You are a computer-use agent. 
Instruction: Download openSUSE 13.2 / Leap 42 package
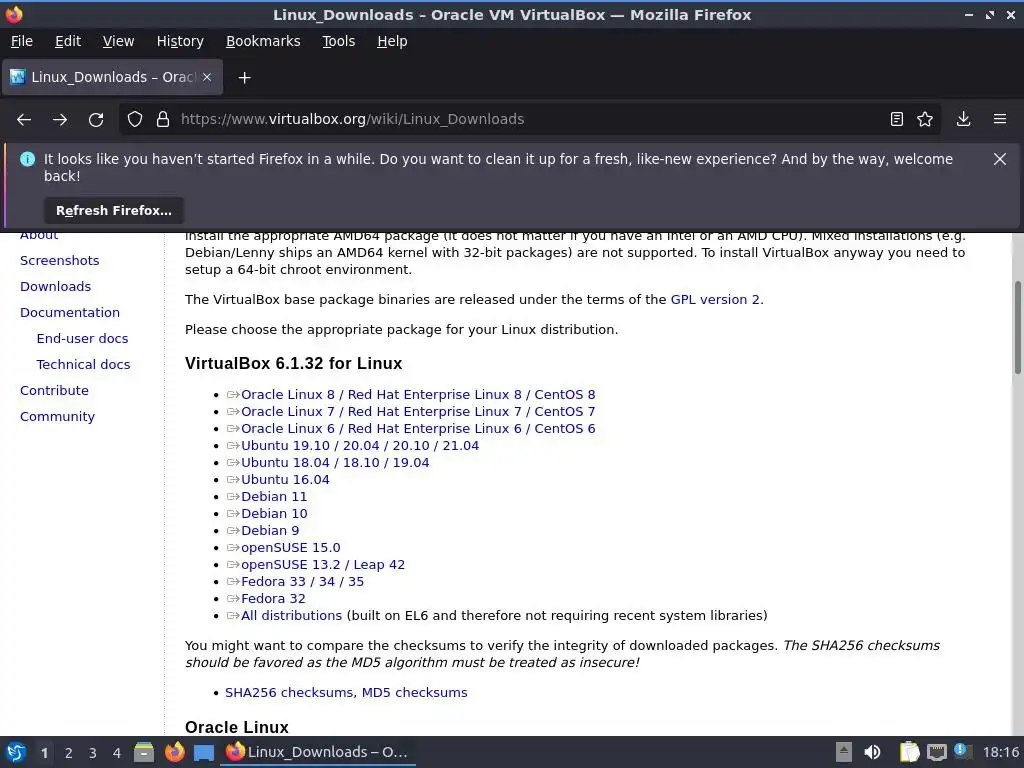pyautogui.click(x=323, y=564)
